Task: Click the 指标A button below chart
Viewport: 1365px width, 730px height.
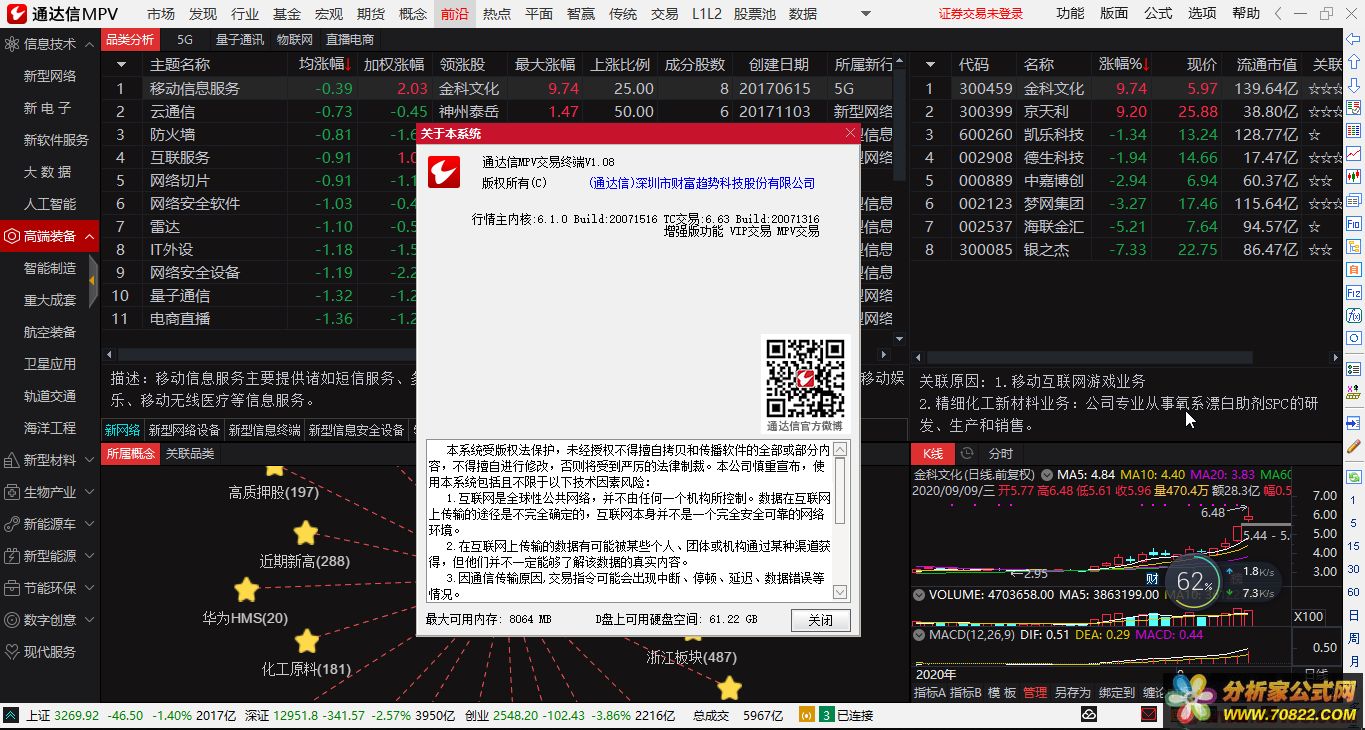Action: (x=929, y=692)
